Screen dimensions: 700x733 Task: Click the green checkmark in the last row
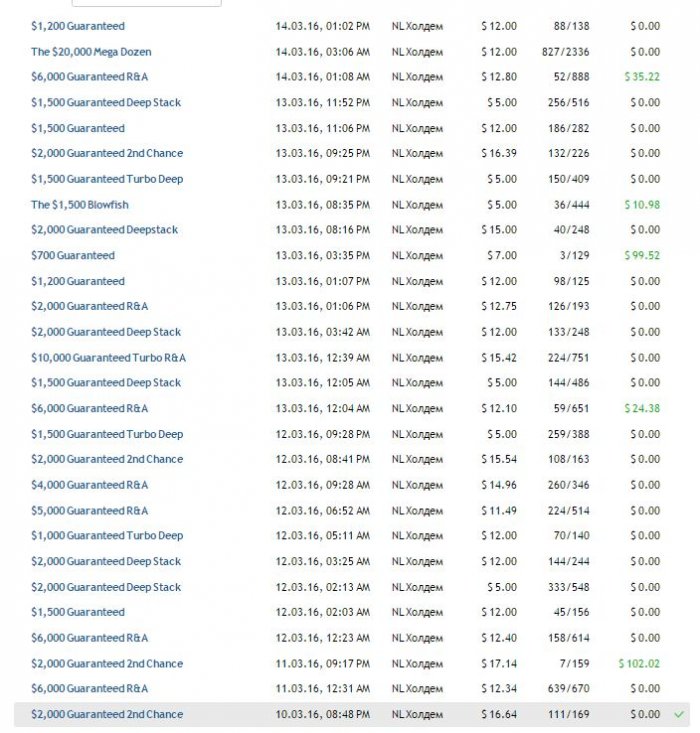679,714
